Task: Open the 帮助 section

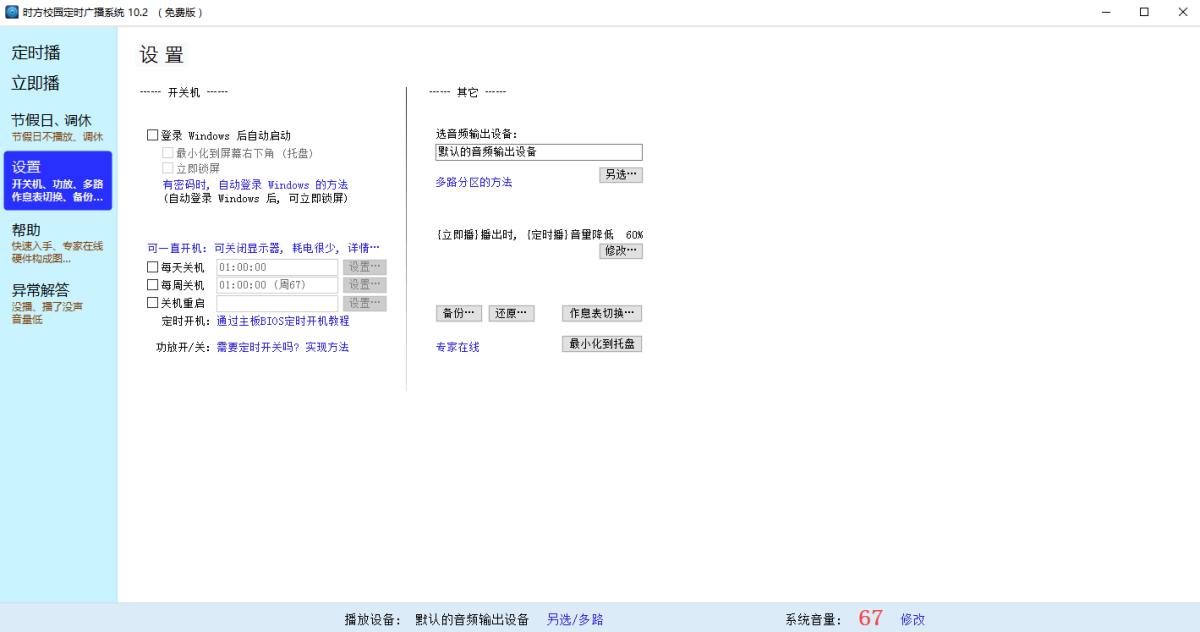Action: pos(28,230)
